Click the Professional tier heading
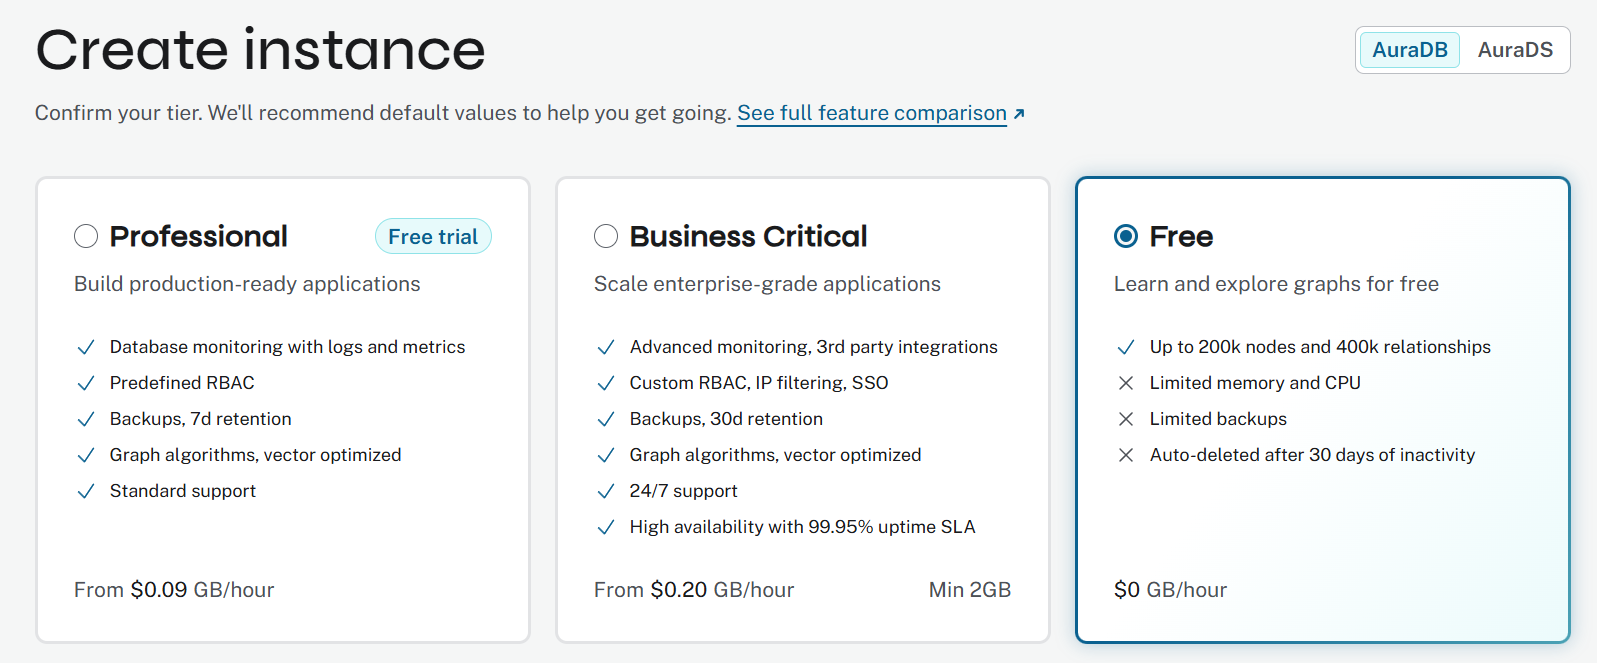 [x=198, y=236]
